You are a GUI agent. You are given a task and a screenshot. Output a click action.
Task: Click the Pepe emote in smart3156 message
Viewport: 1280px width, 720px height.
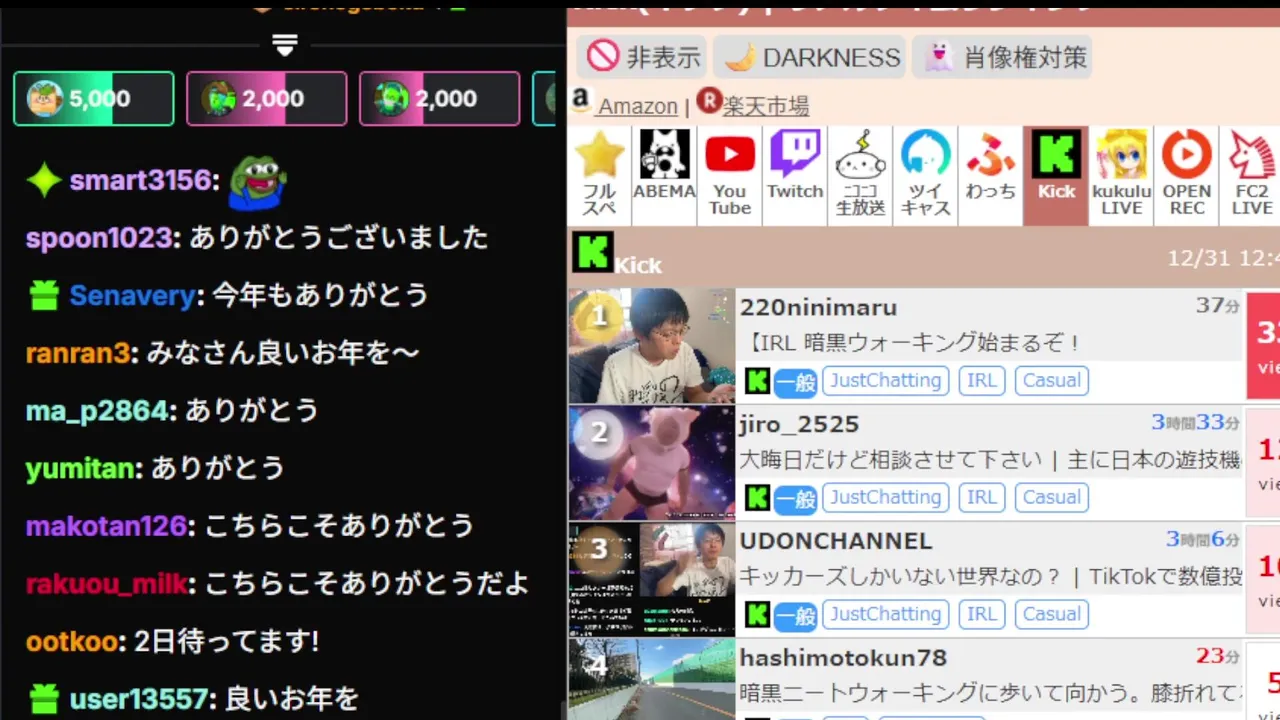click(257, 181)
